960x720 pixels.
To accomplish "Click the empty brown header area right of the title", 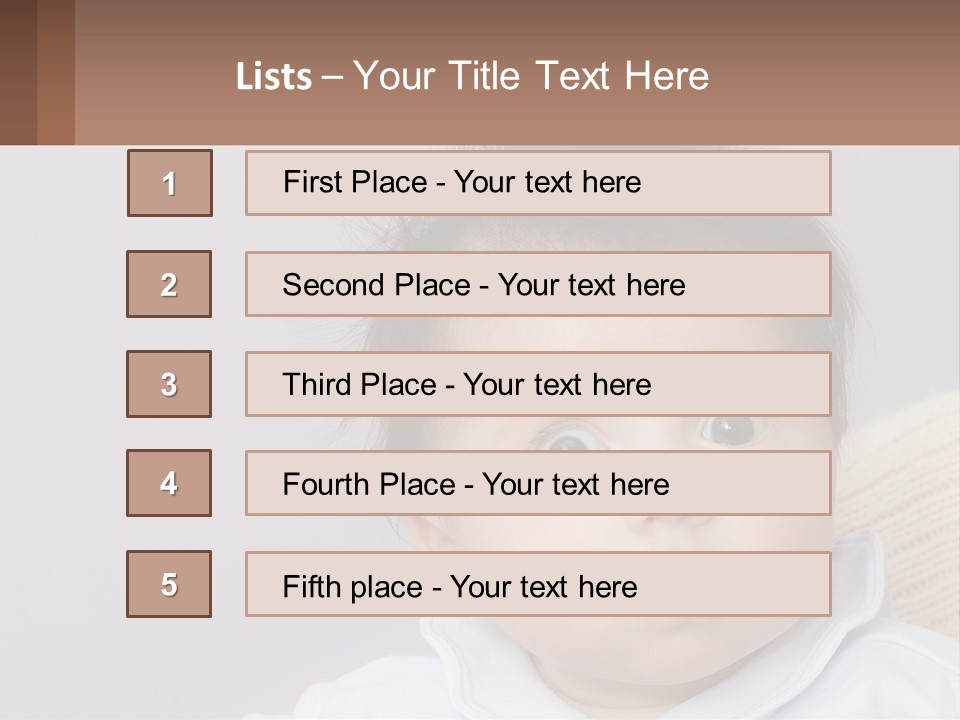I will click(840, 76).
